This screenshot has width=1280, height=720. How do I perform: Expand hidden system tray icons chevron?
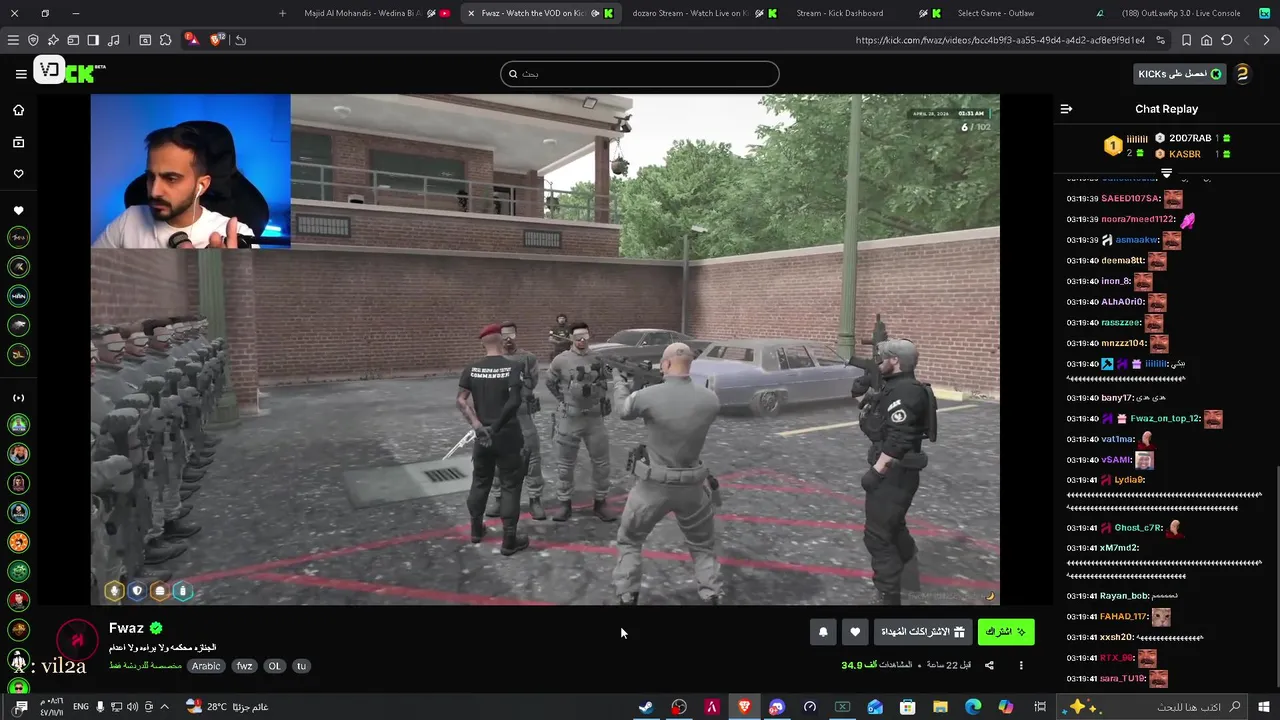pyautogui.click(x=164, y=707)
